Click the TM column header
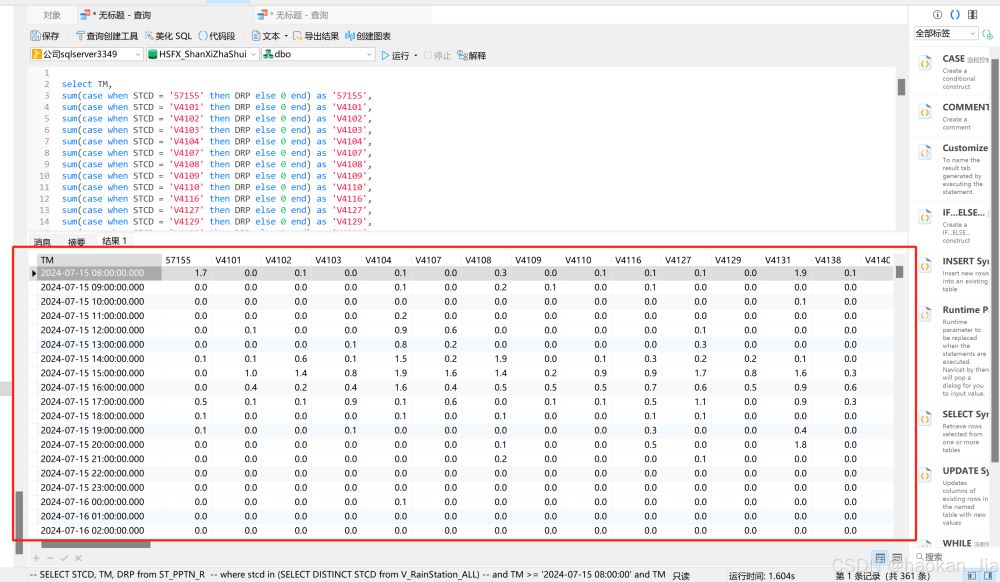The image size is (1000, 582). 99,260
